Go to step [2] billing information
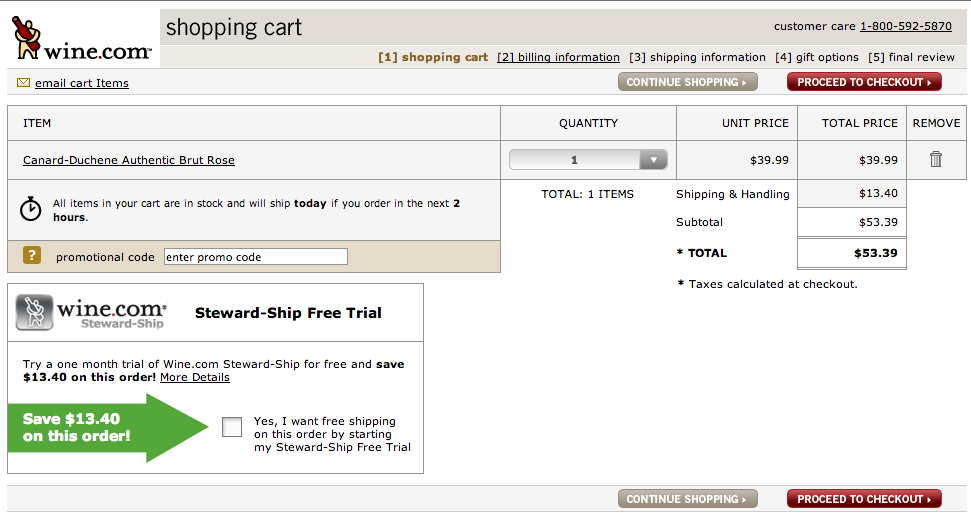The width and height of the screenshot is (971, 513). 558,57
